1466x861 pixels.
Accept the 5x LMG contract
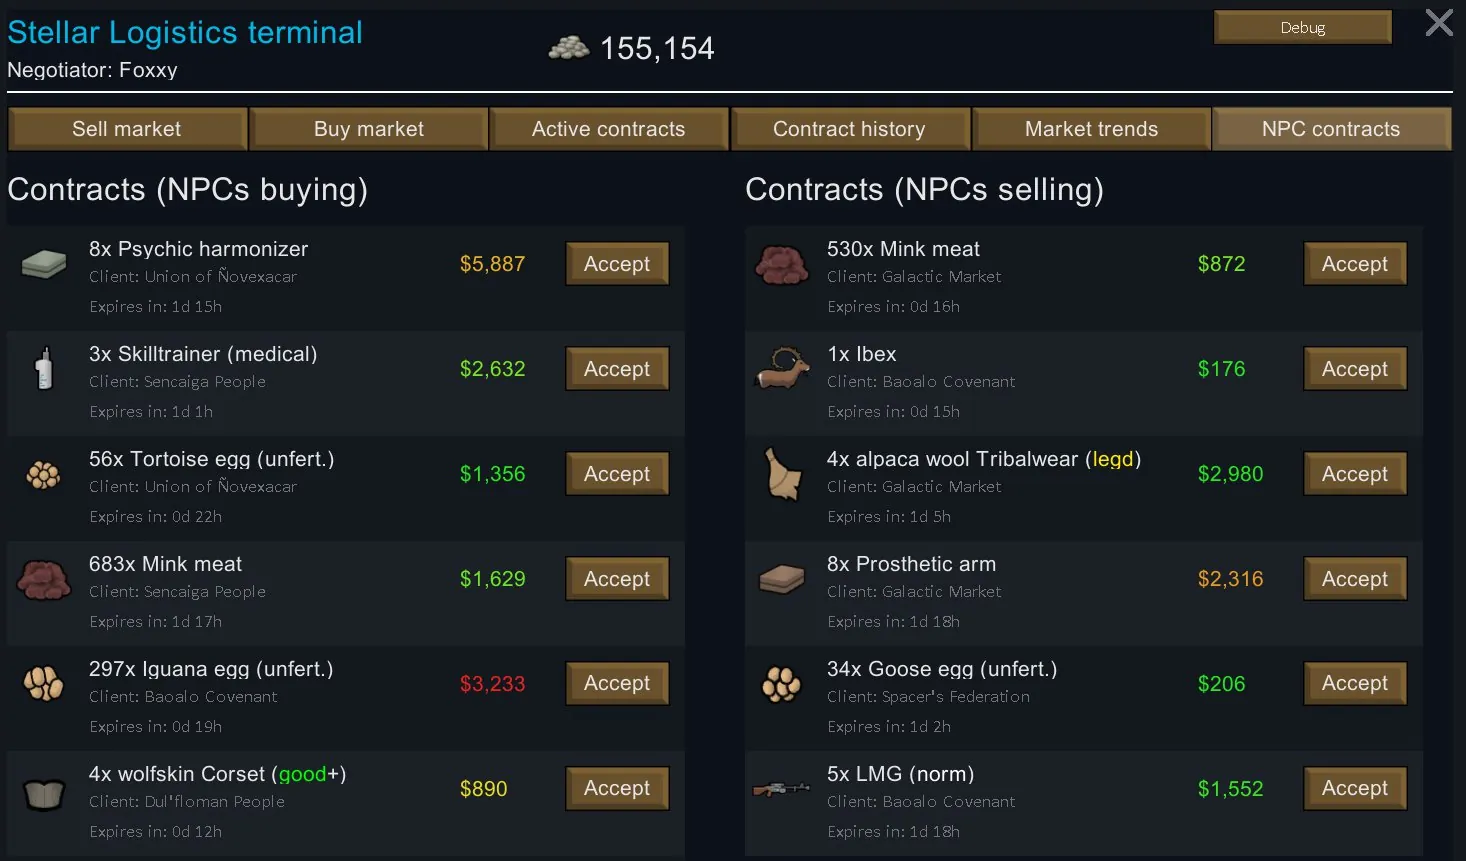point(1355,788)
